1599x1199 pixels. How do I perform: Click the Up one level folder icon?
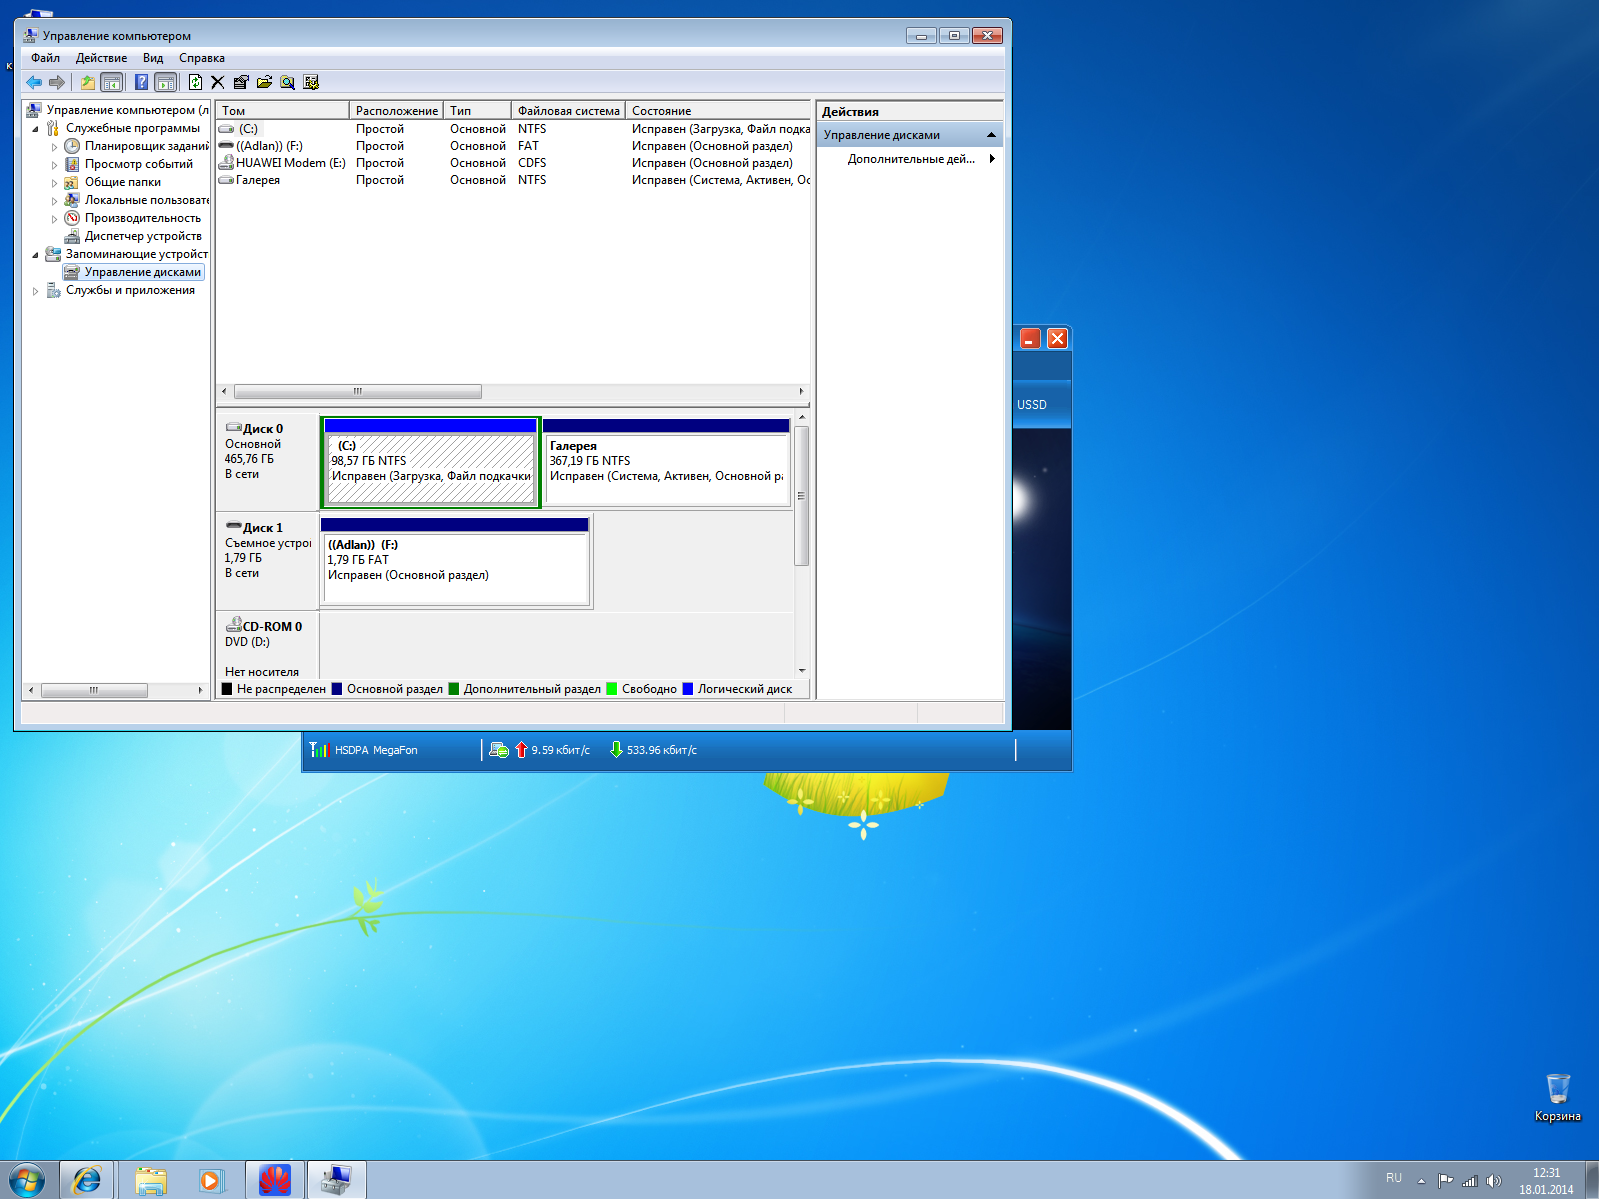pyautogui.click(x=88, y=82)
